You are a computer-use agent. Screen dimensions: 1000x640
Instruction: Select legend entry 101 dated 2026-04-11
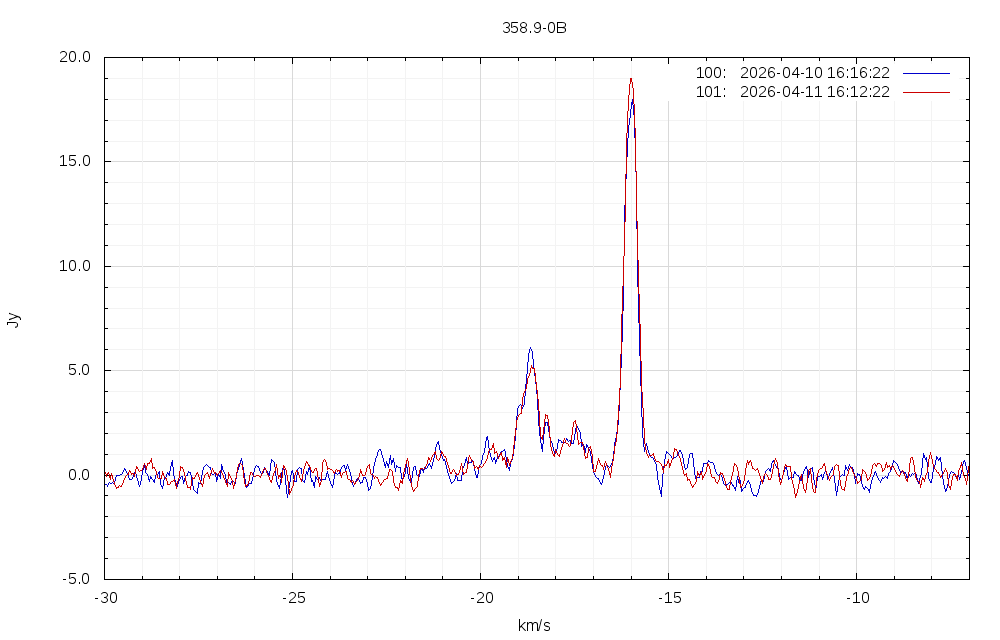pyautogui.click(x=793, y=92)
